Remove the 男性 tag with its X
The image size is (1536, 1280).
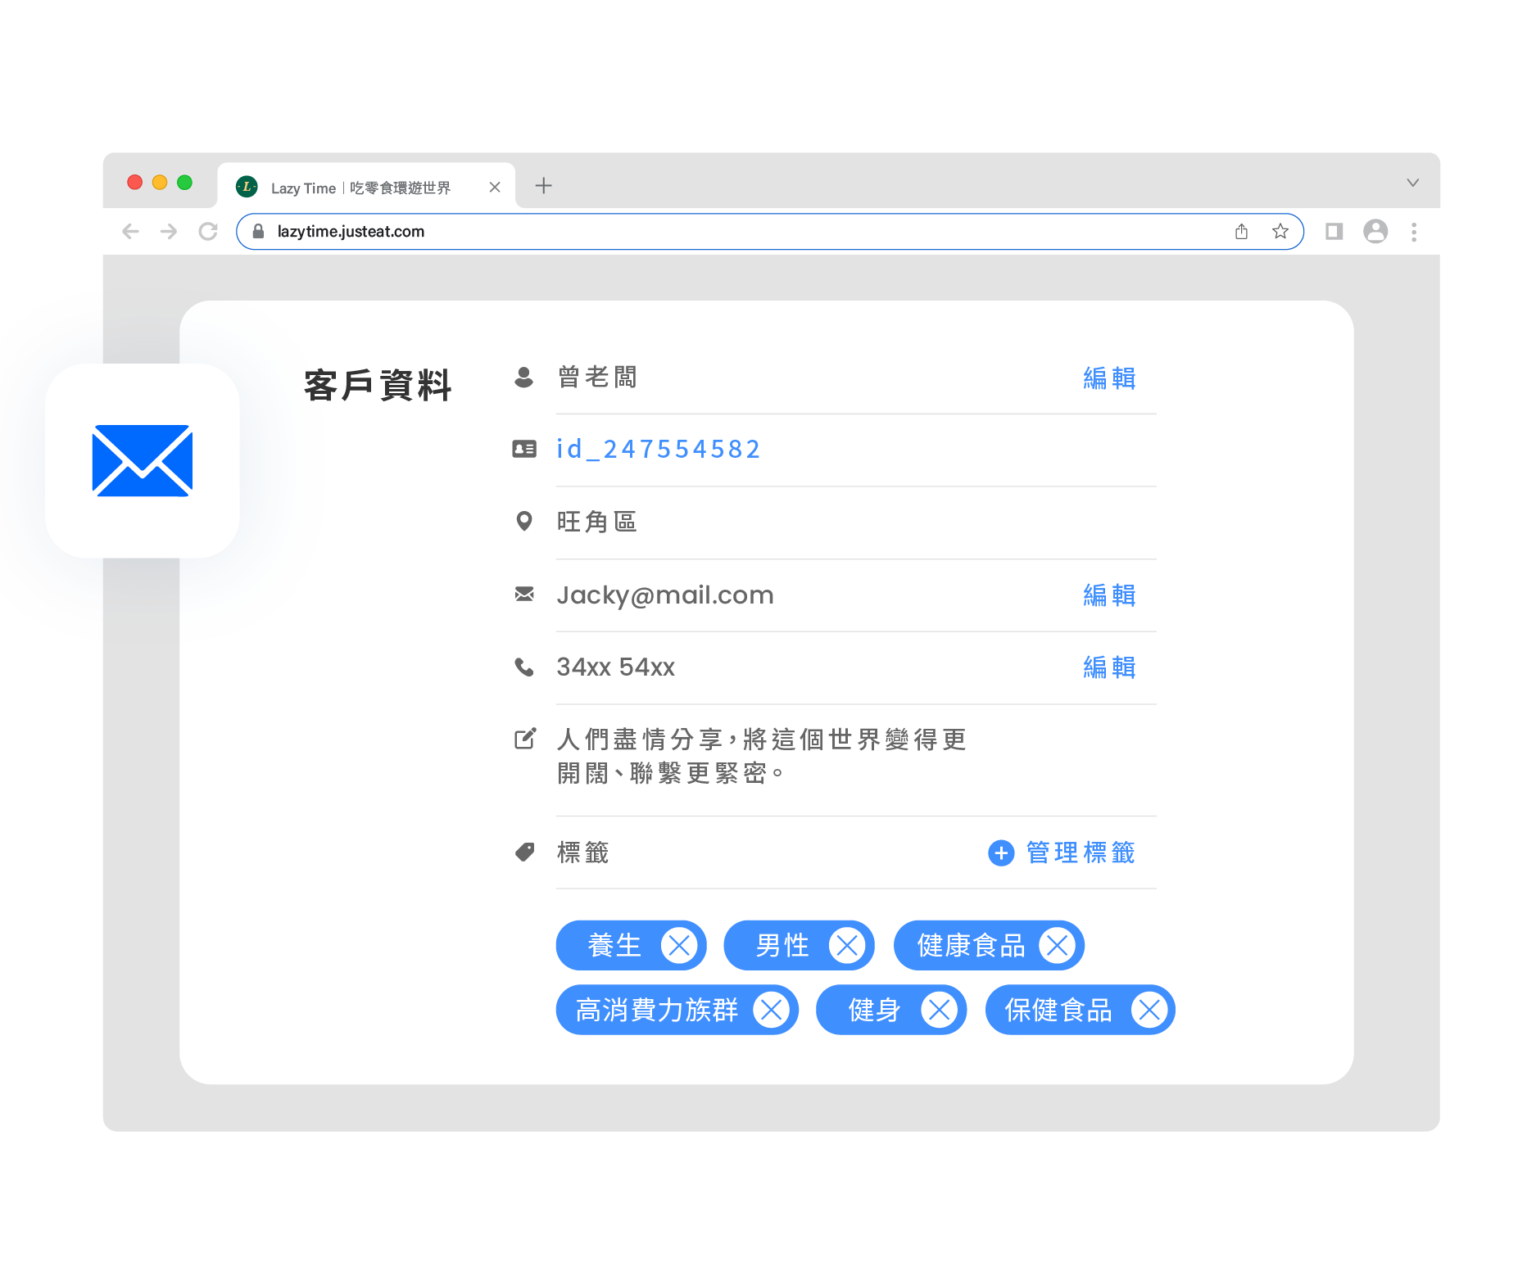click(x=847, y=945)
